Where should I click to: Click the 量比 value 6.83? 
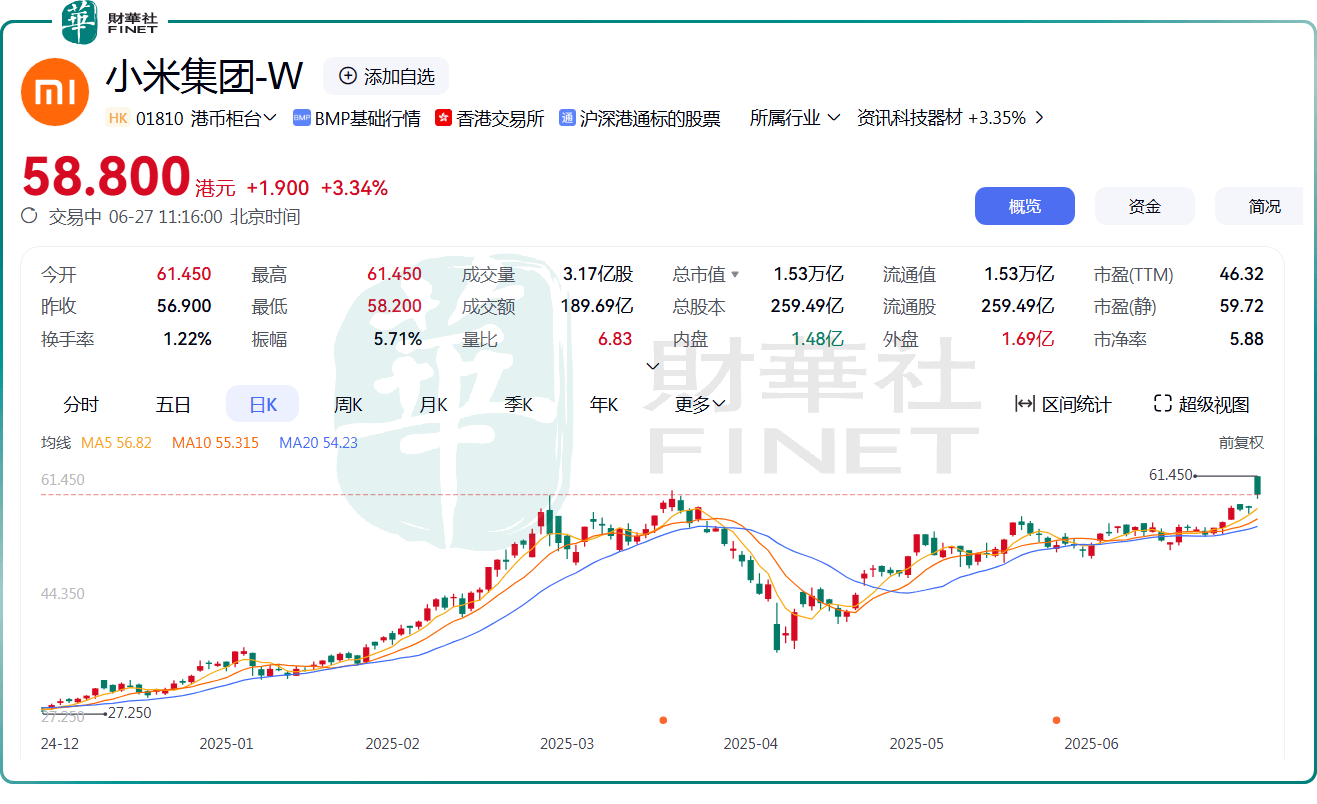tap(615, 339)
